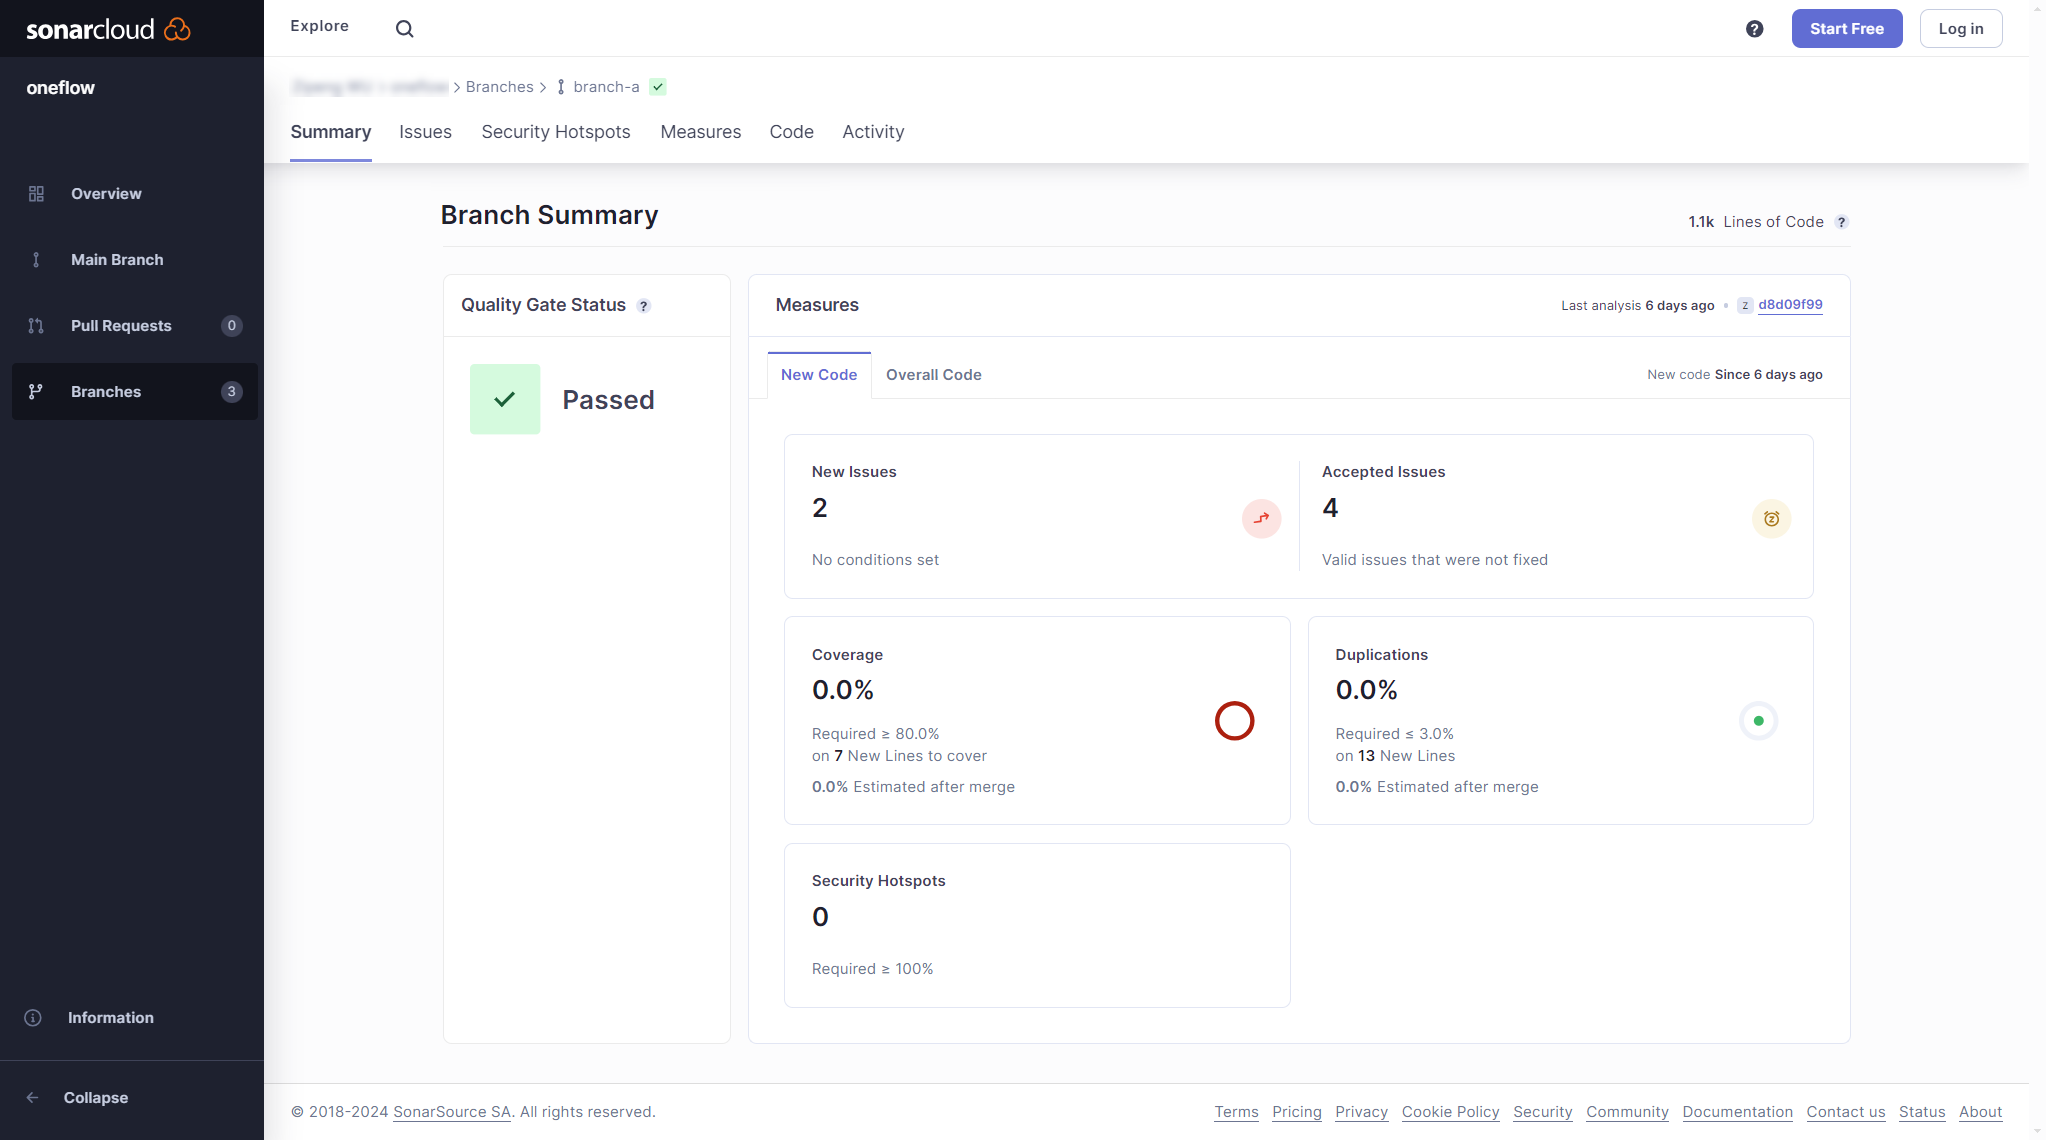
Task: Select the Measures top navigation tab
Action: (x=700, y=132)
